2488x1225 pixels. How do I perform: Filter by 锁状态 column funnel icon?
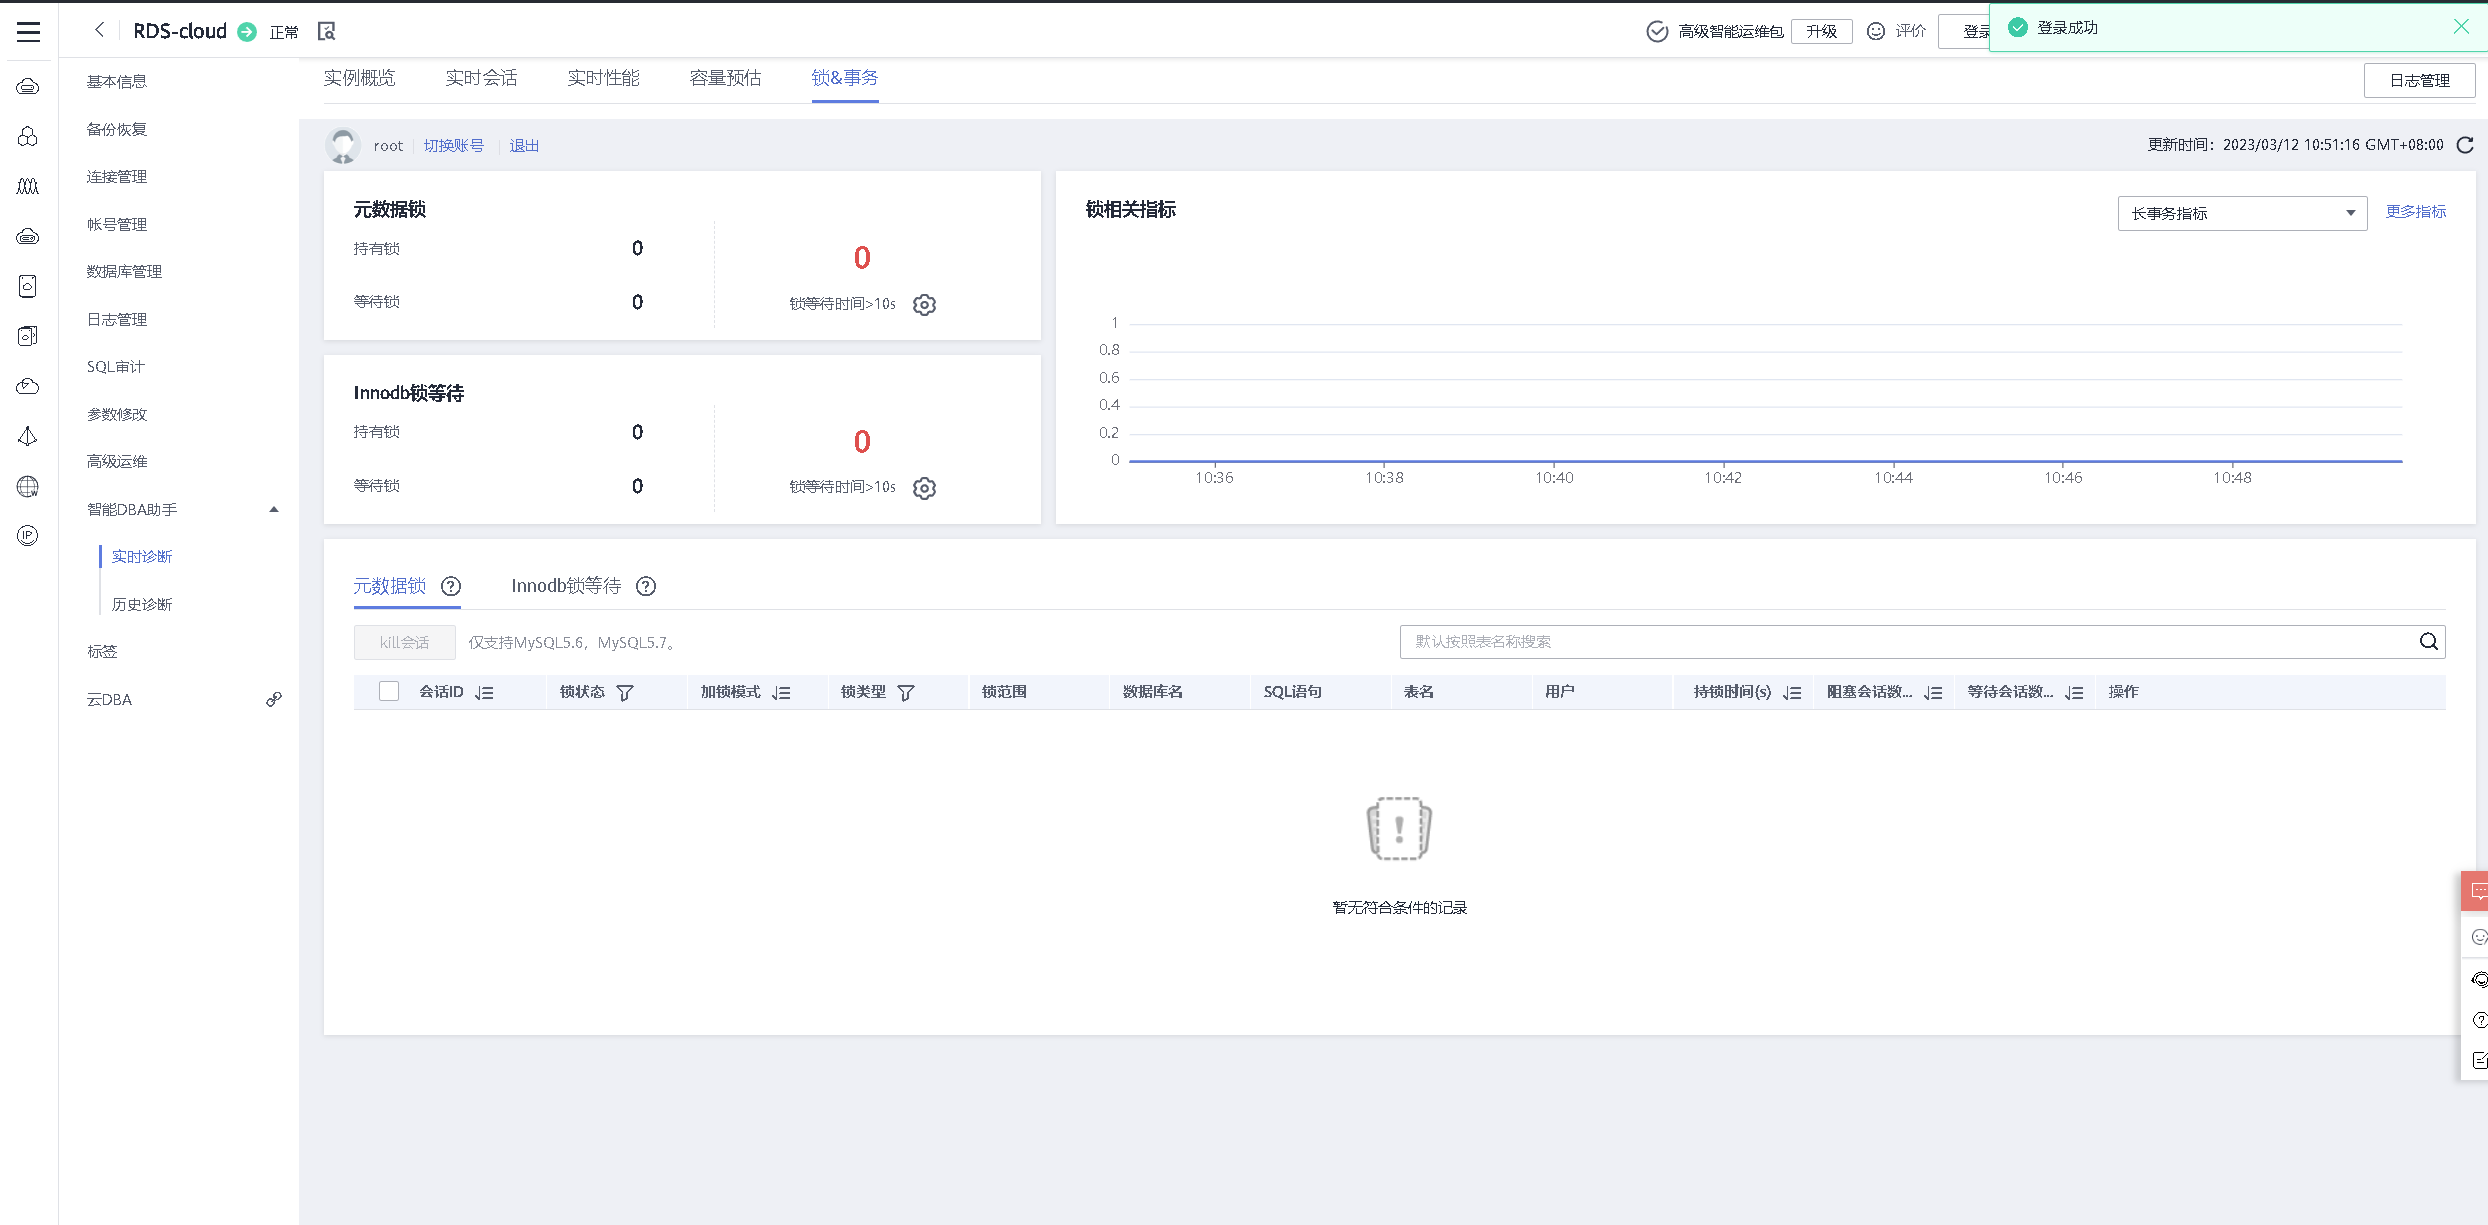point(625,692)
